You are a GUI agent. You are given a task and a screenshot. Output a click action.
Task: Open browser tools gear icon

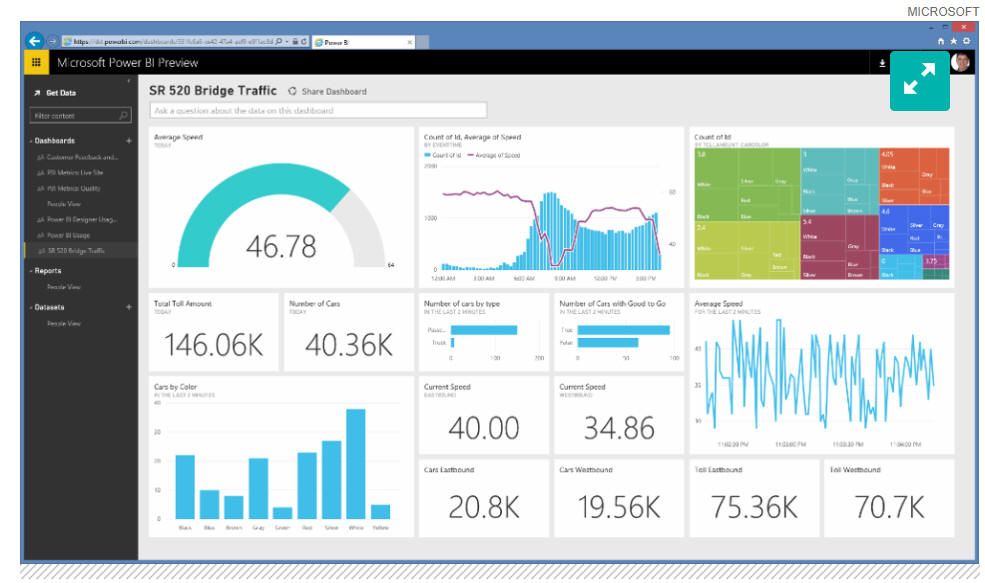[x=966, y=41]
